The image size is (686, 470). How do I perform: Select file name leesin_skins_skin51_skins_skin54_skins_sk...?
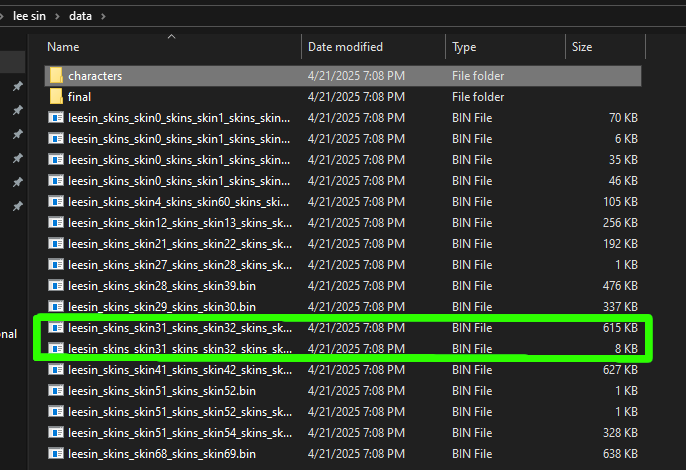pyautogui.click(x=180, y=433)
